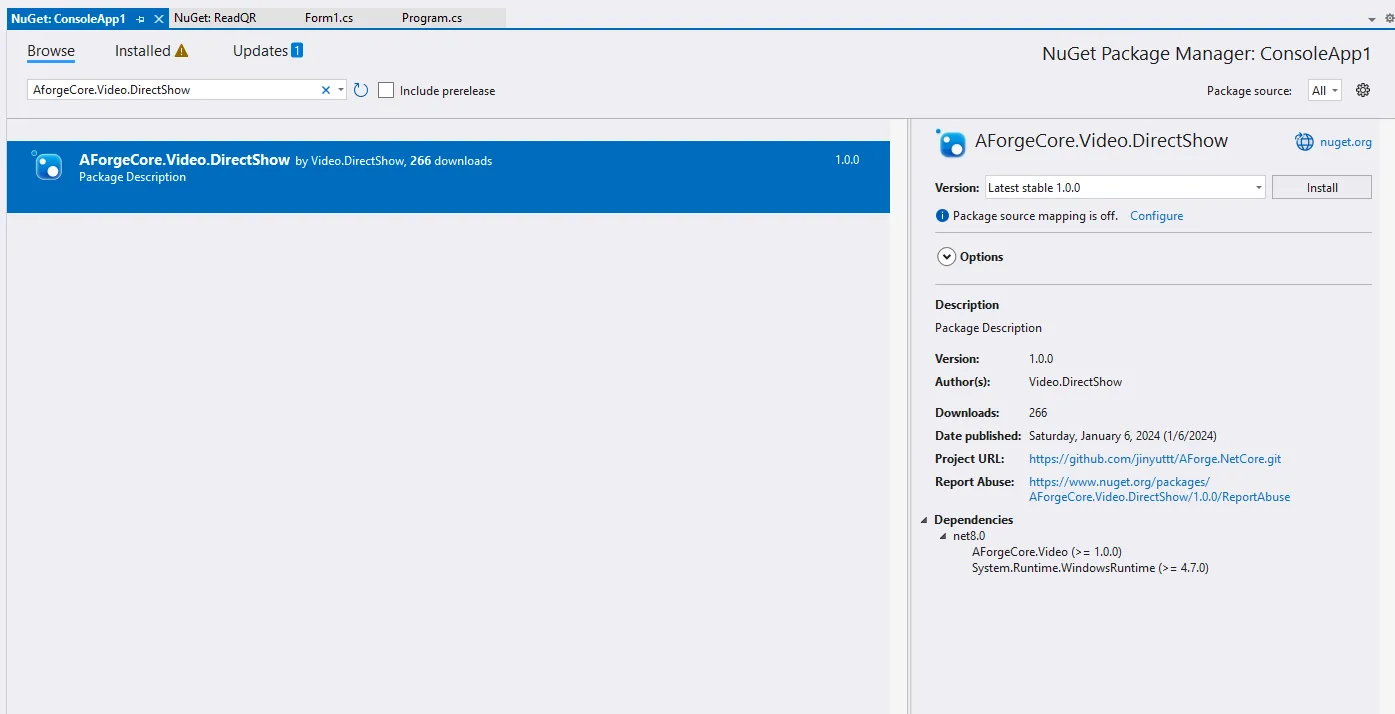Pin the NuGet: ConsoleApp1 tab

(x=141, y=19)
